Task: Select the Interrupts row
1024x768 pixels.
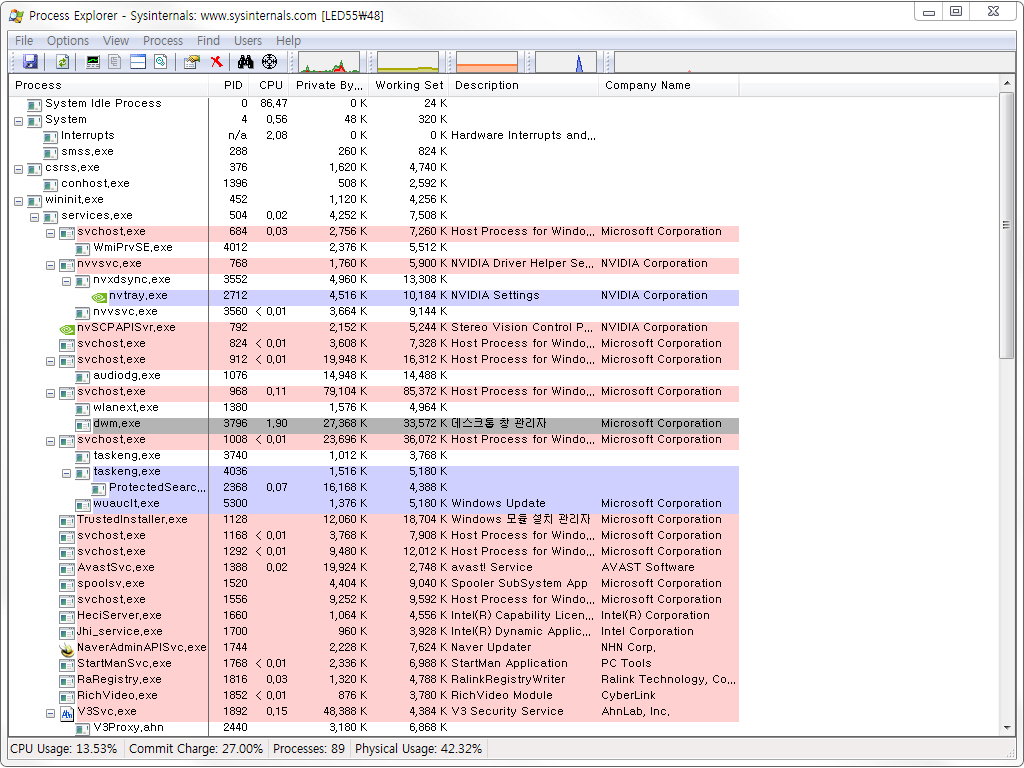Action: [374, 136]
